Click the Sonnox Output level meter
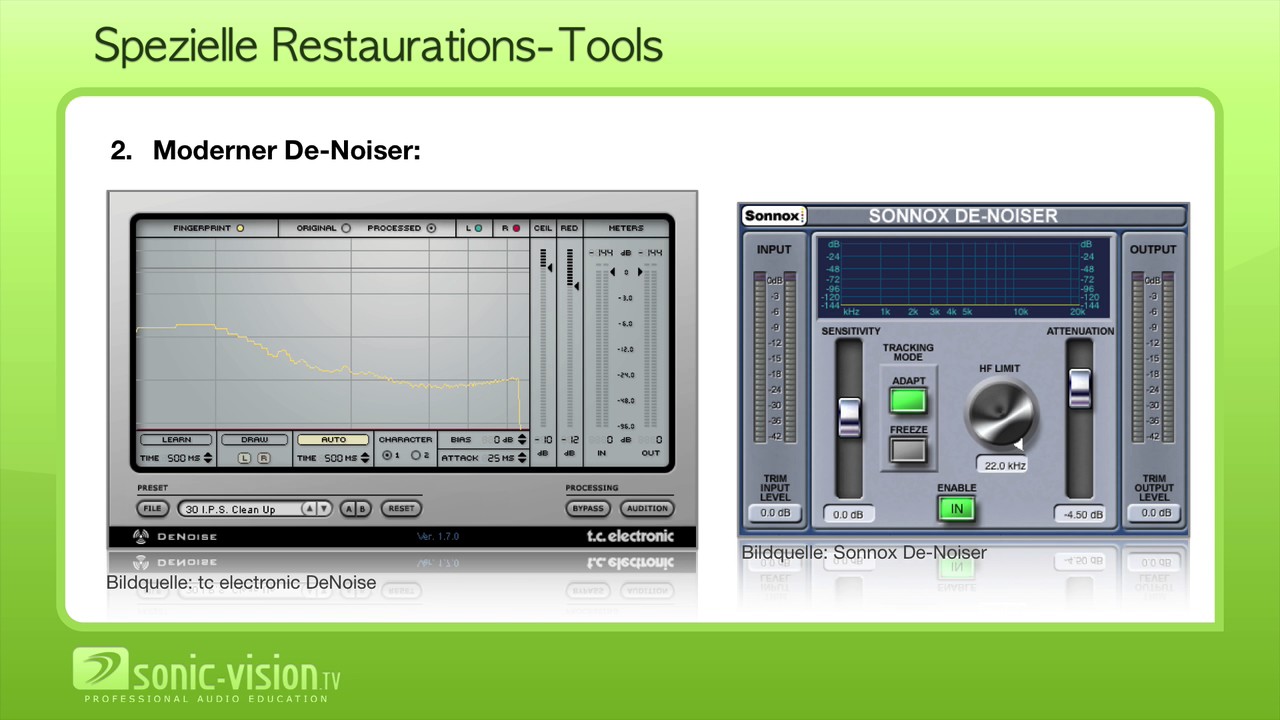This screenshot has width=1280, height=720. tap(1153, 357)
